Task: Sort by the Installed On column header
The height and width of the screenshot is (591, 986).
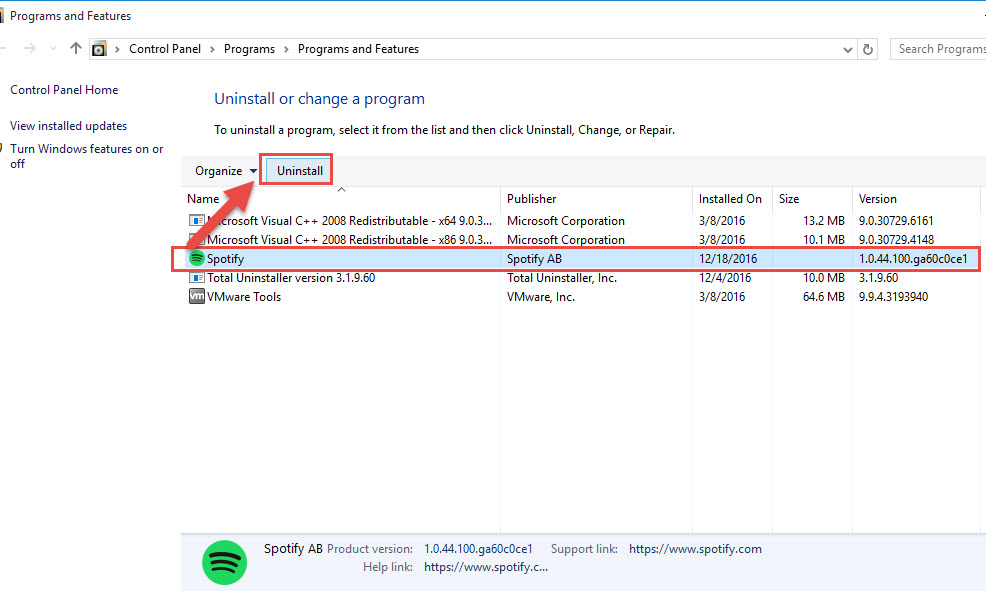Action: click(x=732, y=199)
